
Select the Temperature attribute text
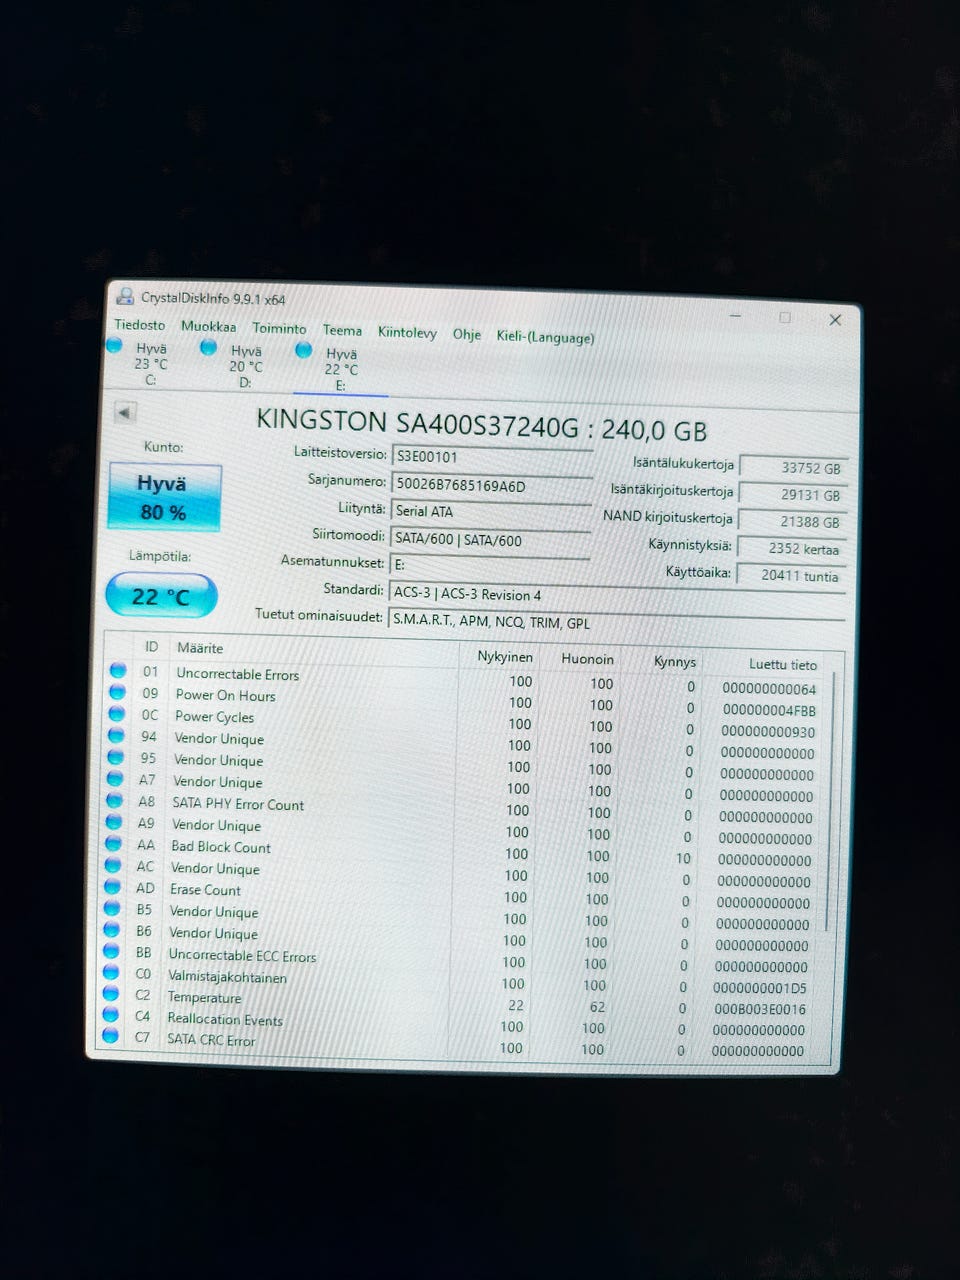tap(204, 998)
